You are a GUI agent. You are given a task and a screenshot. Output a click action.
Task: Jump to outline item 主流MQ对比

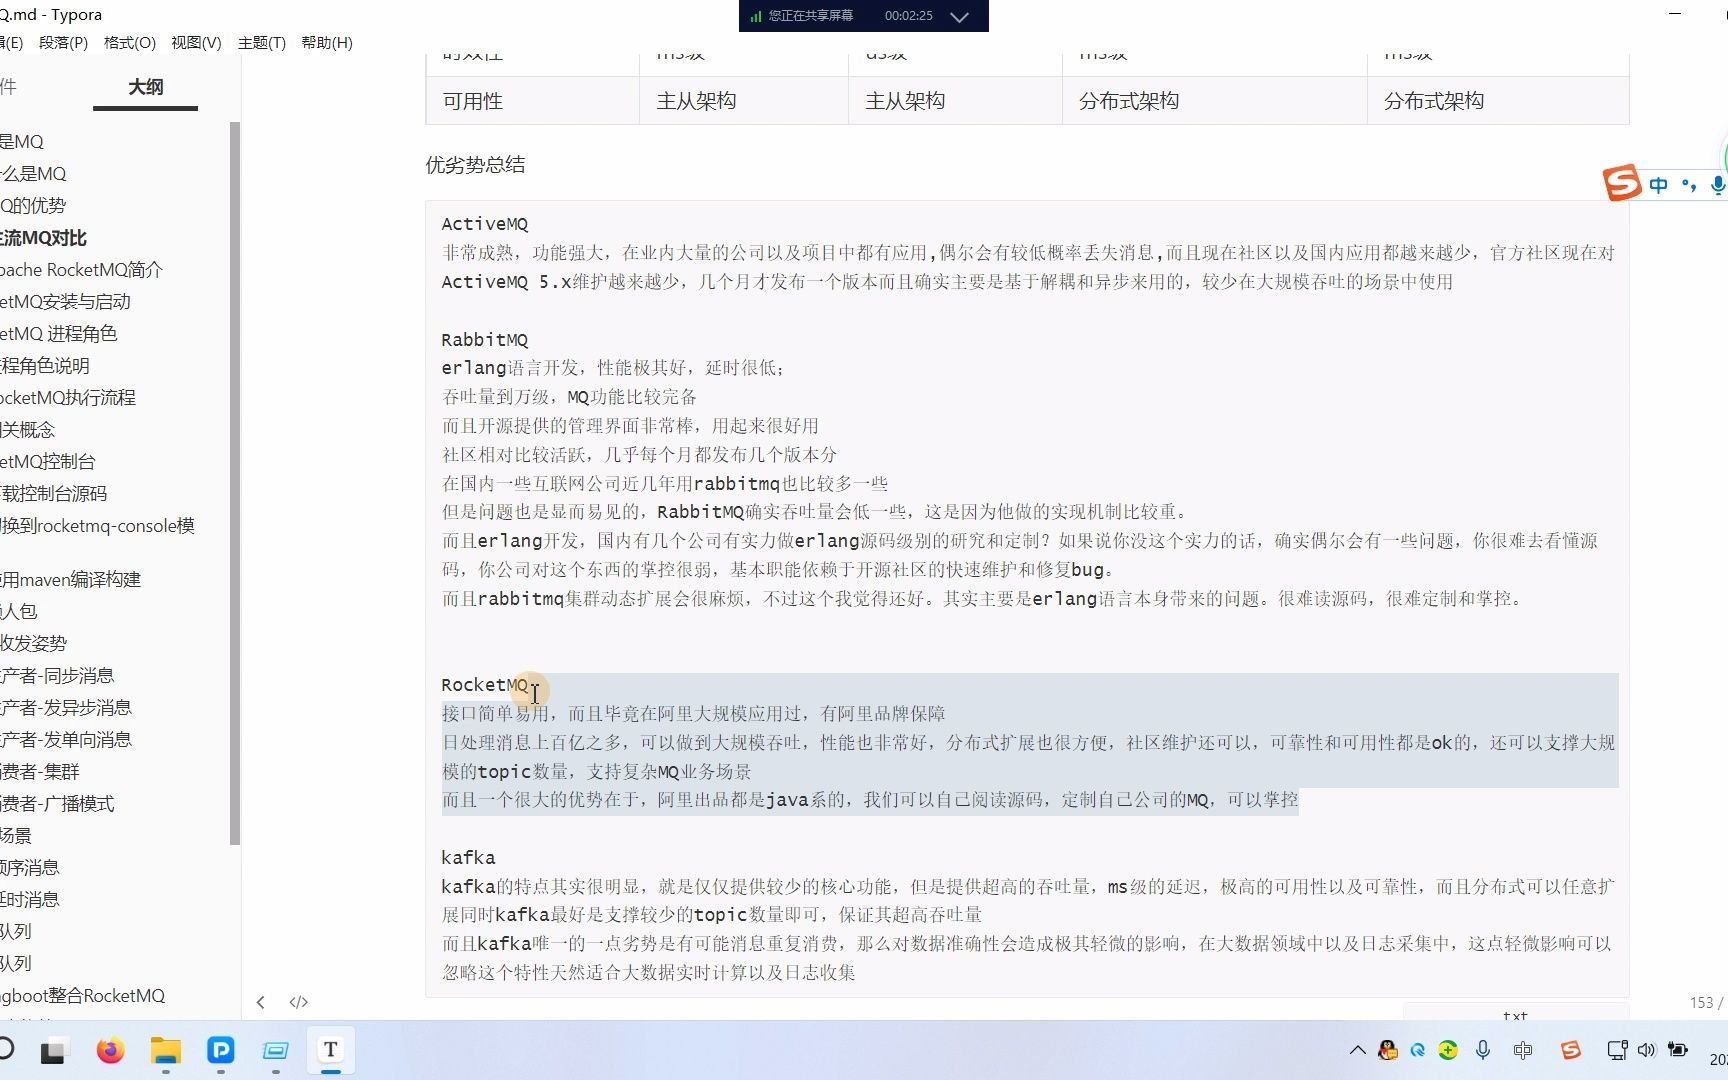pos(43,237)
